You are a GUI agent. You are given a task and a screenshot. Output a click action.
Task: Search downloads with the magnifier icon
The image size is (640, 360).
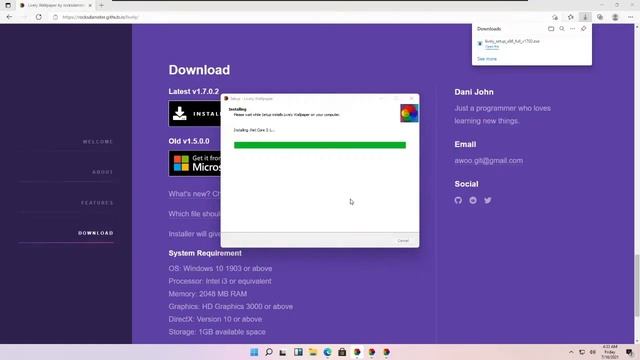562,29
